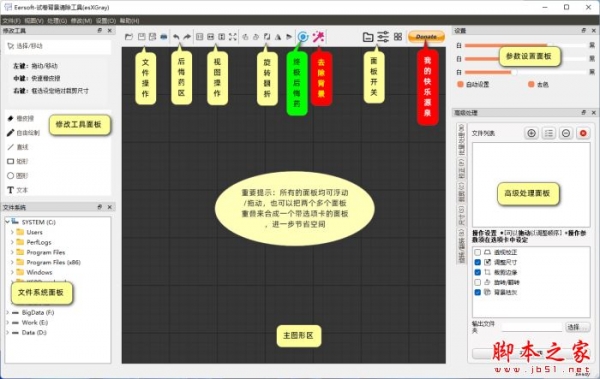Image resolution: width=600 pixels, height=379 pixels.
Task: Add a file with the plus button in 文件列表
Action: [531, 133]
